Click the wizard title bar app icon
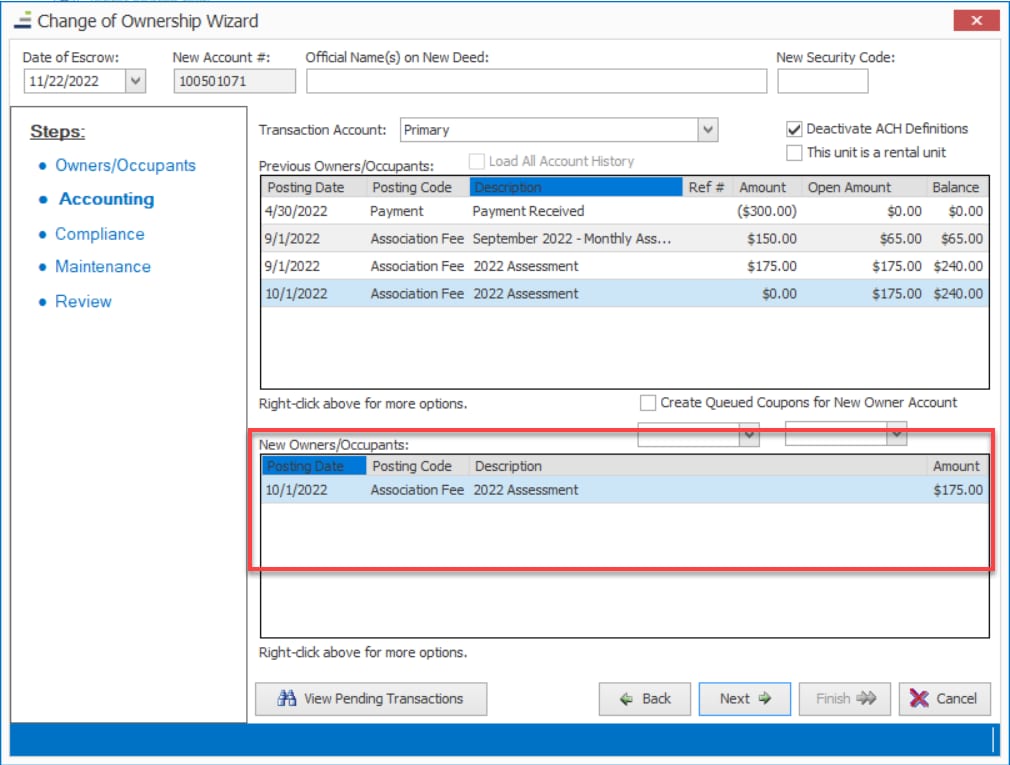Screen dimensions: 1010x765 pos(23,21)
